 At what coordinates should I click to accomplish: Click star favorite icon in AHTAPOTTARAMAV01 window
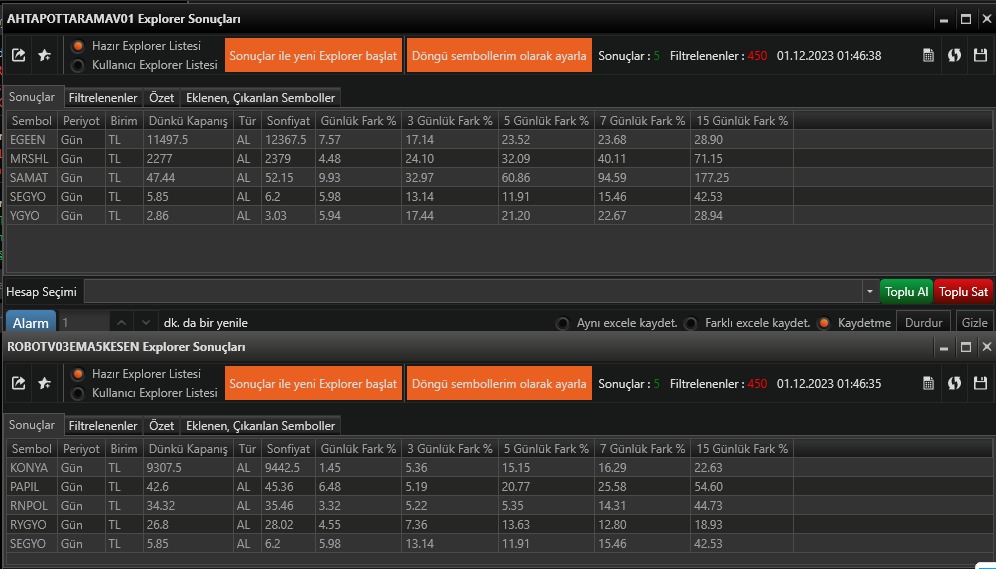[x=44, y=55]
